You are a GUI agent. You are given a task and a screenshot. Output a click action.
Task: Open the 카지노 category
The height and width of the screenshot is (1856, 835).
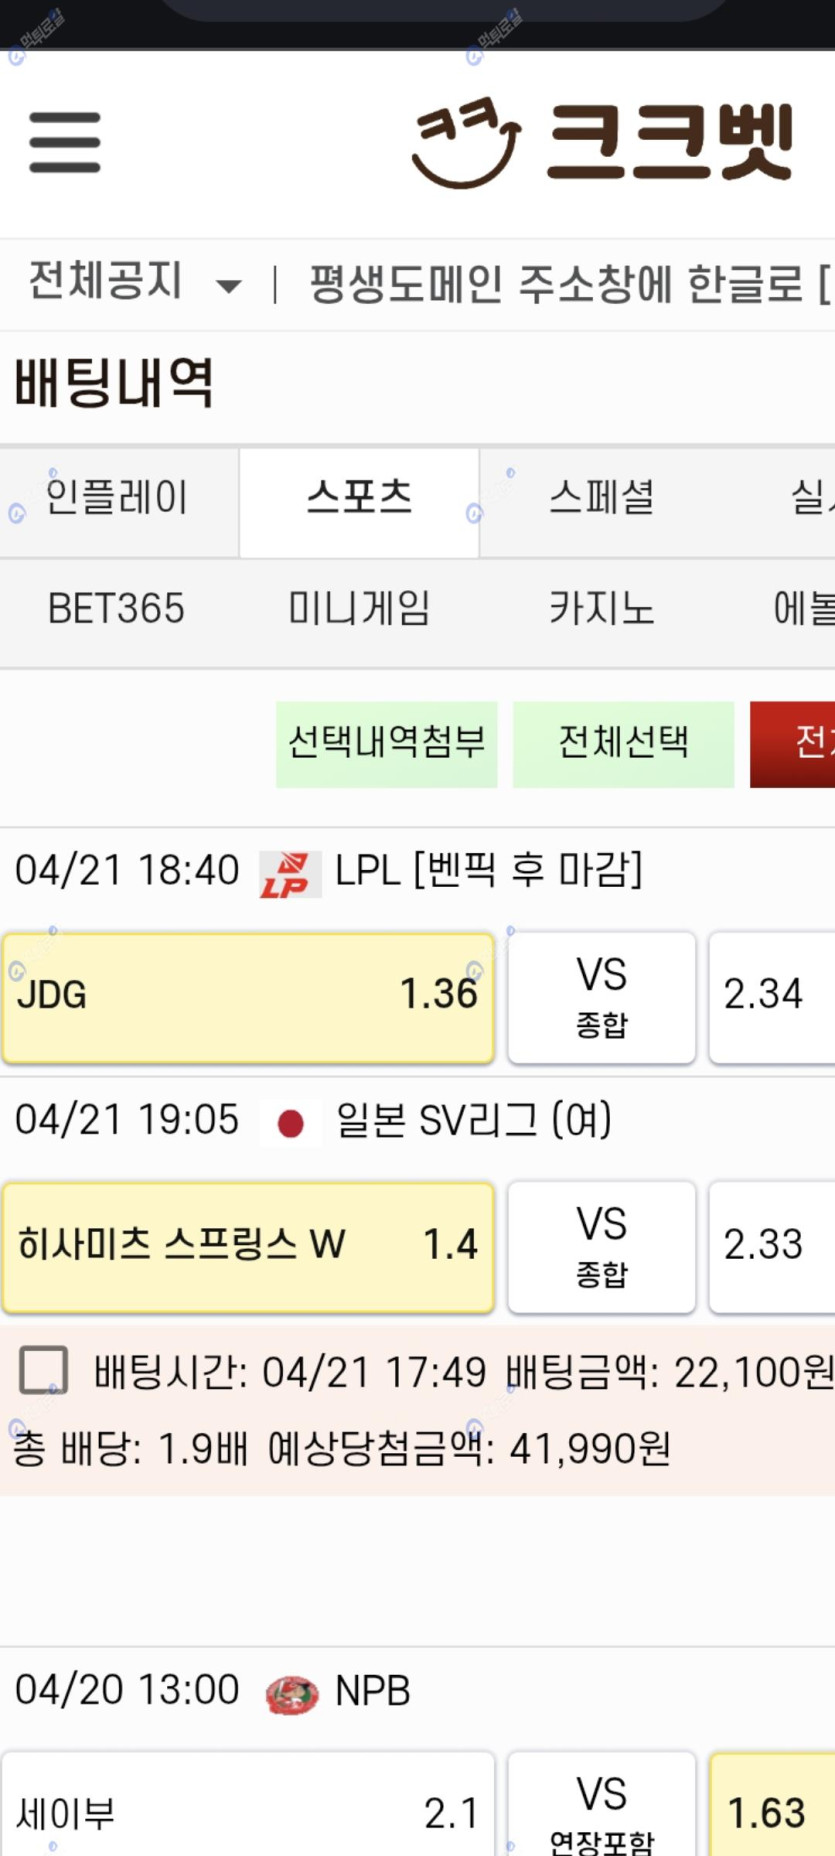pos(601,608)
